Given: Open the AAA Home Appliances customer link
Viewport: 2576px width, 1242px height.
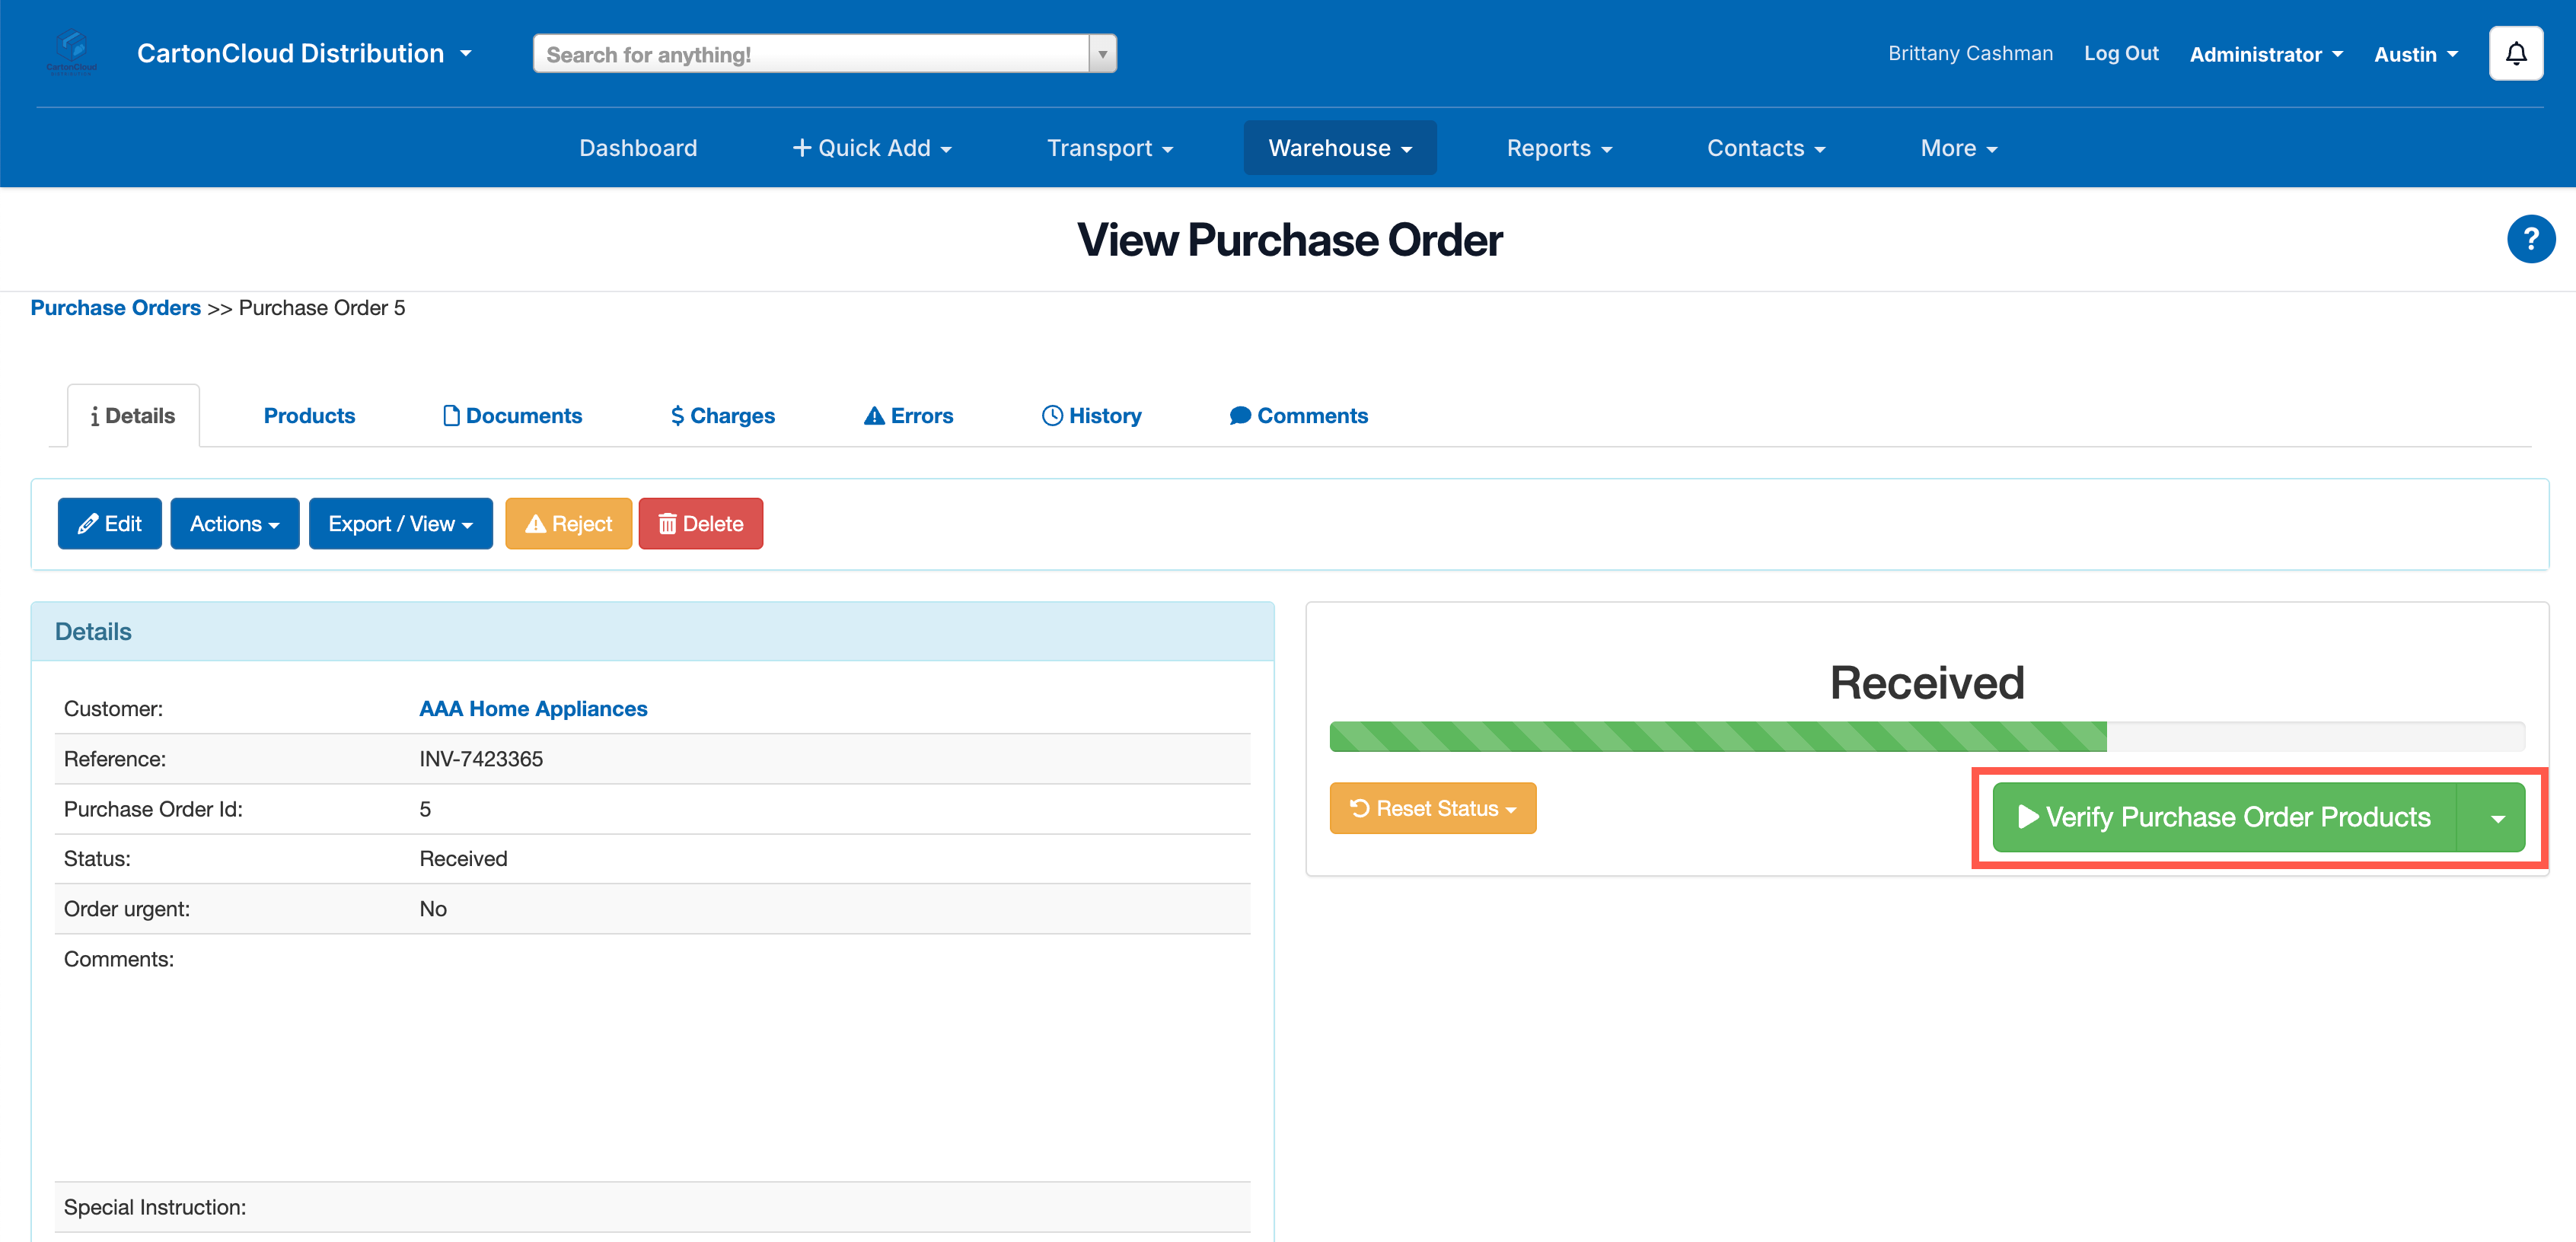Looking at the screenshot, I should [x=533, y=709].
